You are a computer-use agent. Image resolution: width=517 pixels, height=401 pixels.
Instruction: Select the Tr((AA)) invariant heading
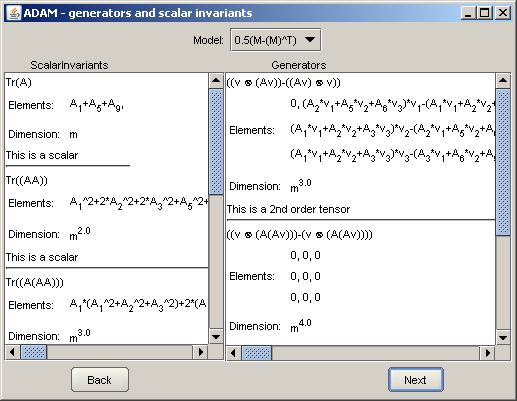(x=27, y=180)
